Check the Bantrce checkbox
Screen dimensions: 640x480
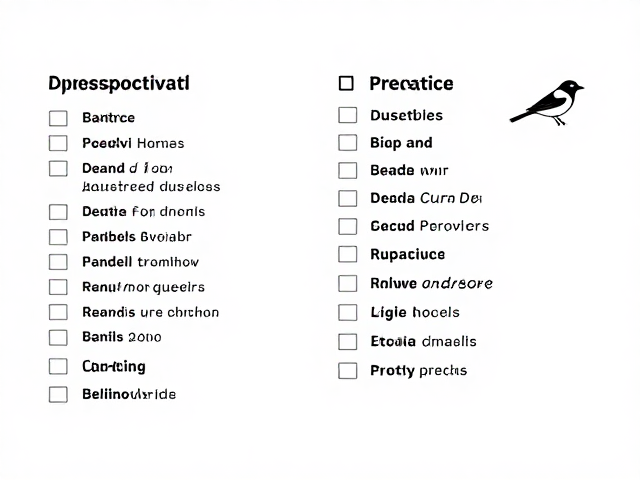pyautogui.click(x=58, y=118)
